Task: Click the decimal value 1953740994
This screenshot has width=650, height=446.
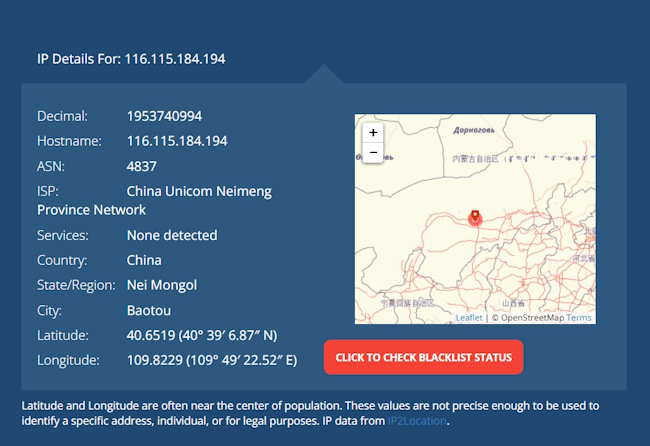Action: (164, 116)
